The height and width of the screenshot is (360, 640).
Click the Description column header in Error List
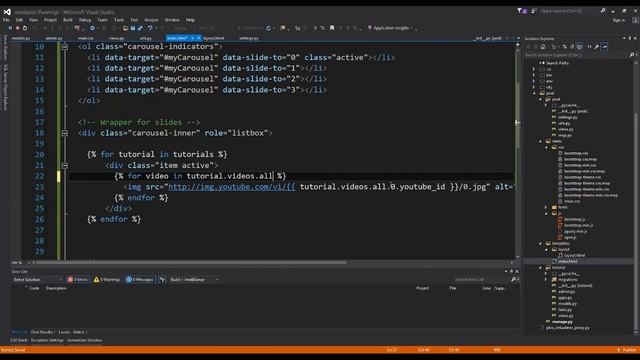pyautogui.click(x=56, y=288)
